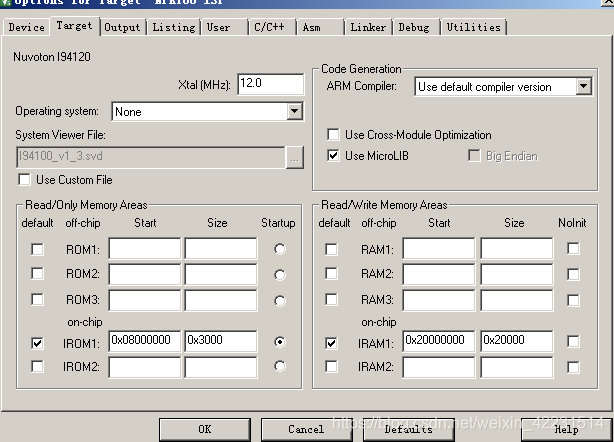Open the Debug tab

point(416,27)
